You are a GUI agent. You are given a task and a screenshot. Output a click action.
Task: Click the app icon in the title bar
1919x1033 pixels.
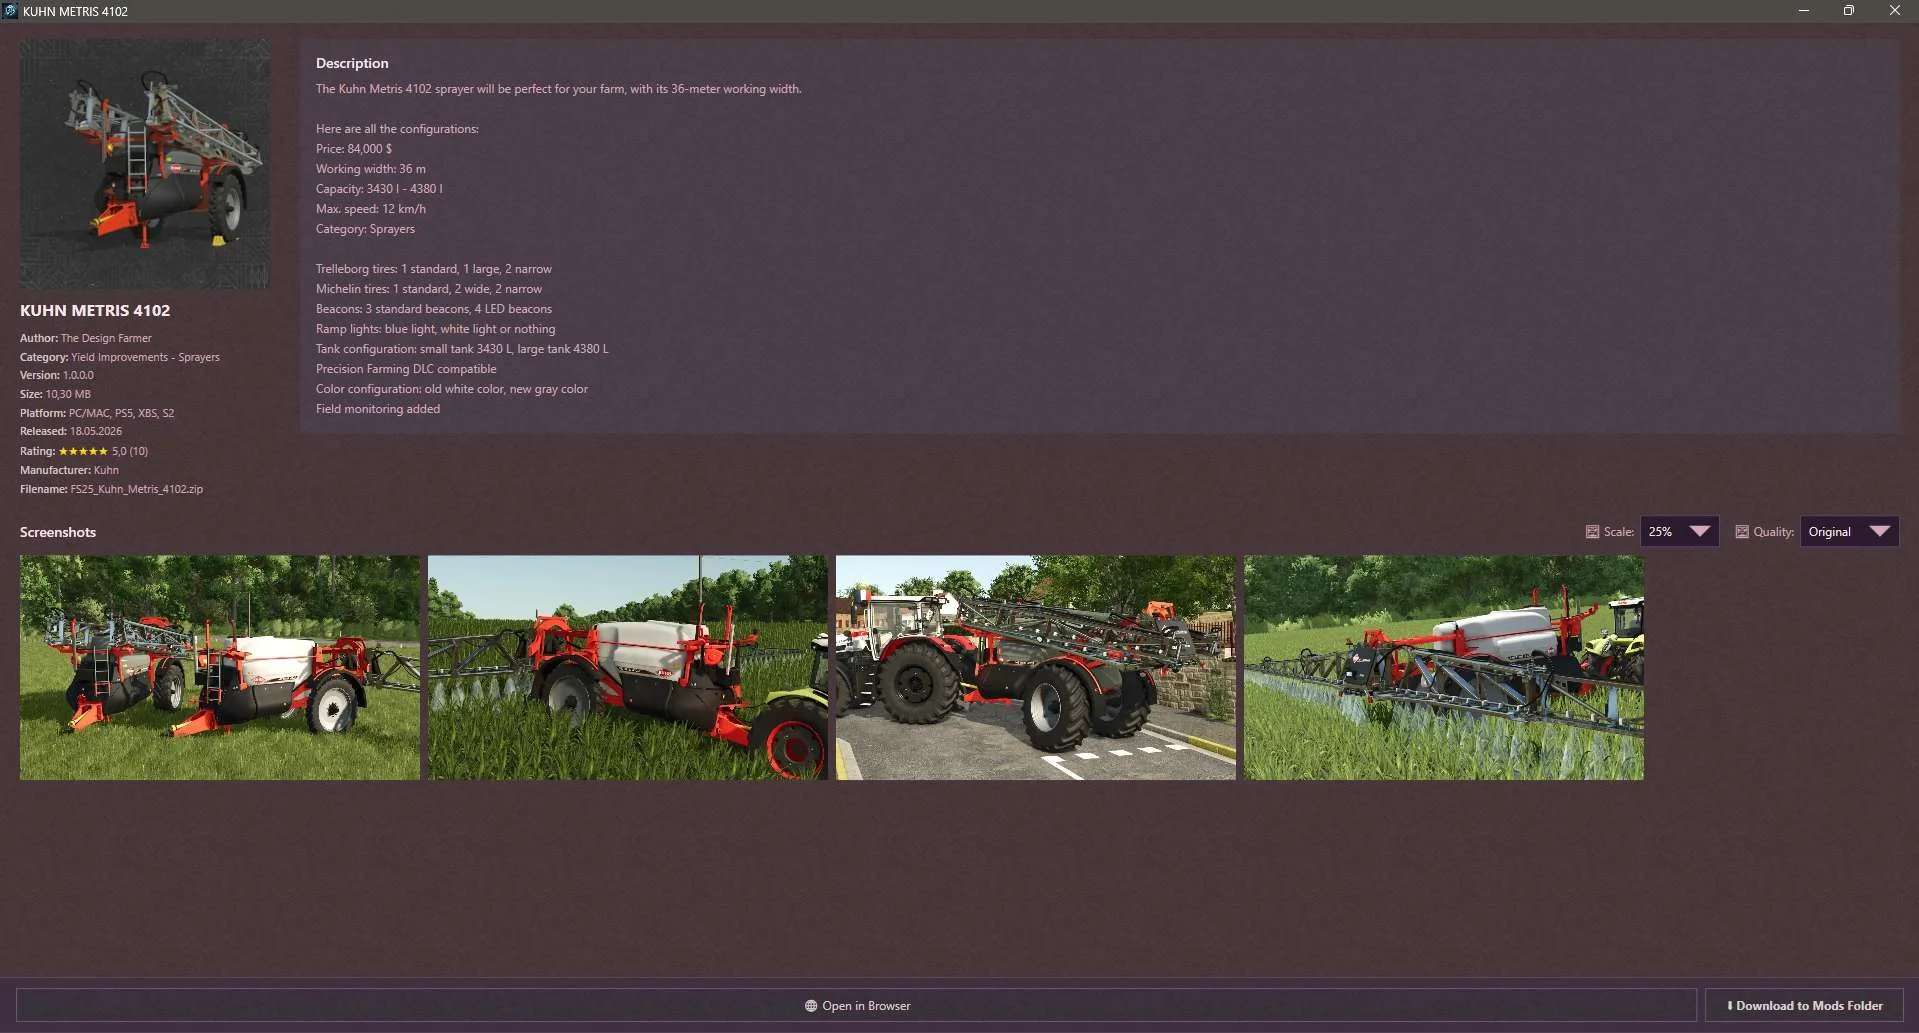(10, 11)
